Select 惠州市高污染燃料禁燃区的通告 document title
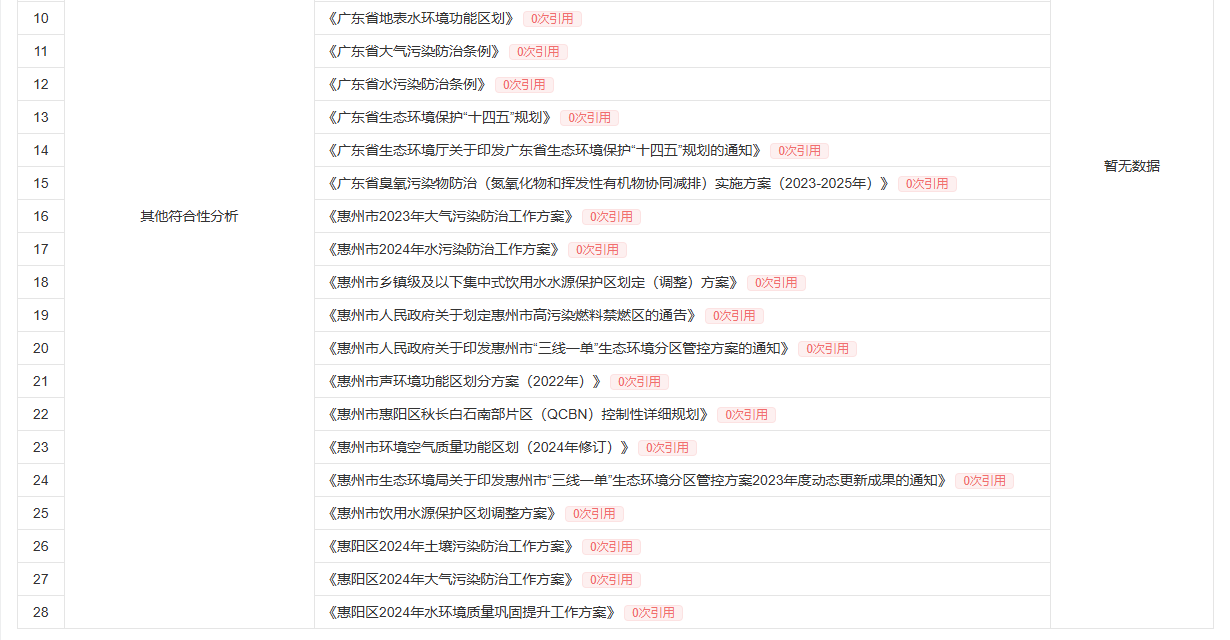Screen dimensions: 1230x640 click(511, 315)
